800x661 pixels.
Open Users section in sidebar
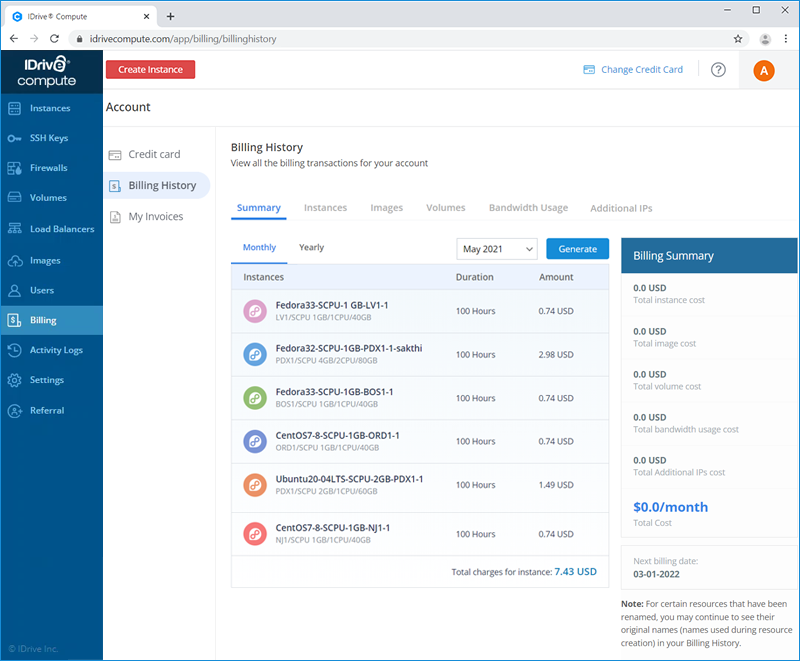pos(42,290)
